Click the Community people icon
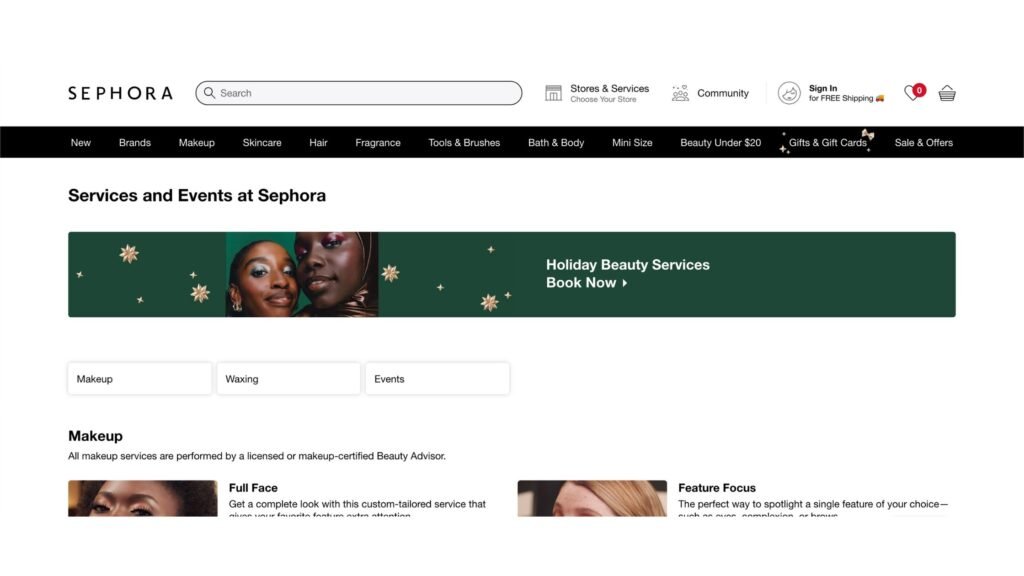1024x576 pixels. point(680,93)
